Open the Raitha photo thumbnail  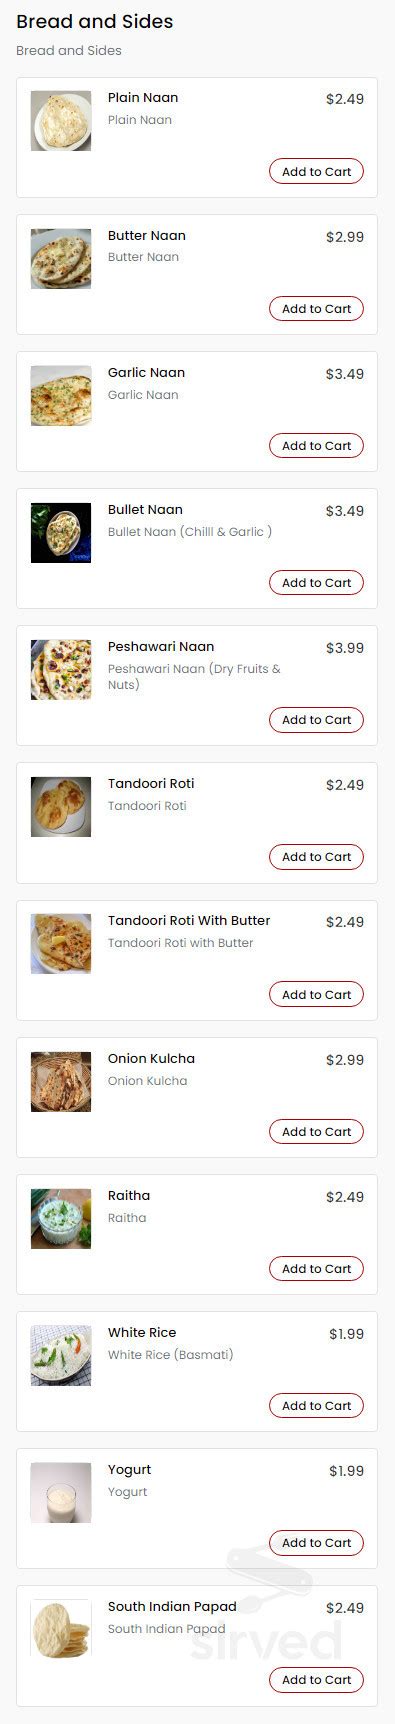click(x=61, y=1219)
